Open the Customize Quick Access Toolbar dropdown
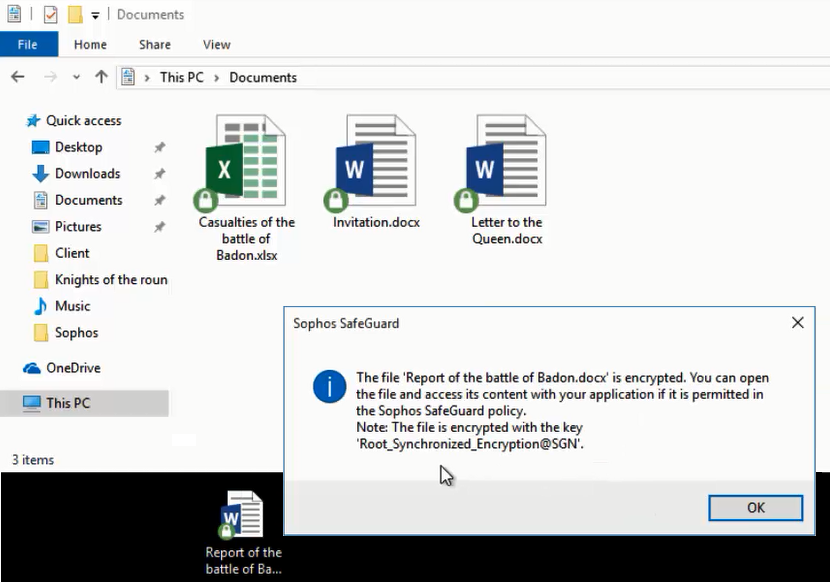This screenshot has width=830, height=582. pyautogui.click(x=95, y=15)
